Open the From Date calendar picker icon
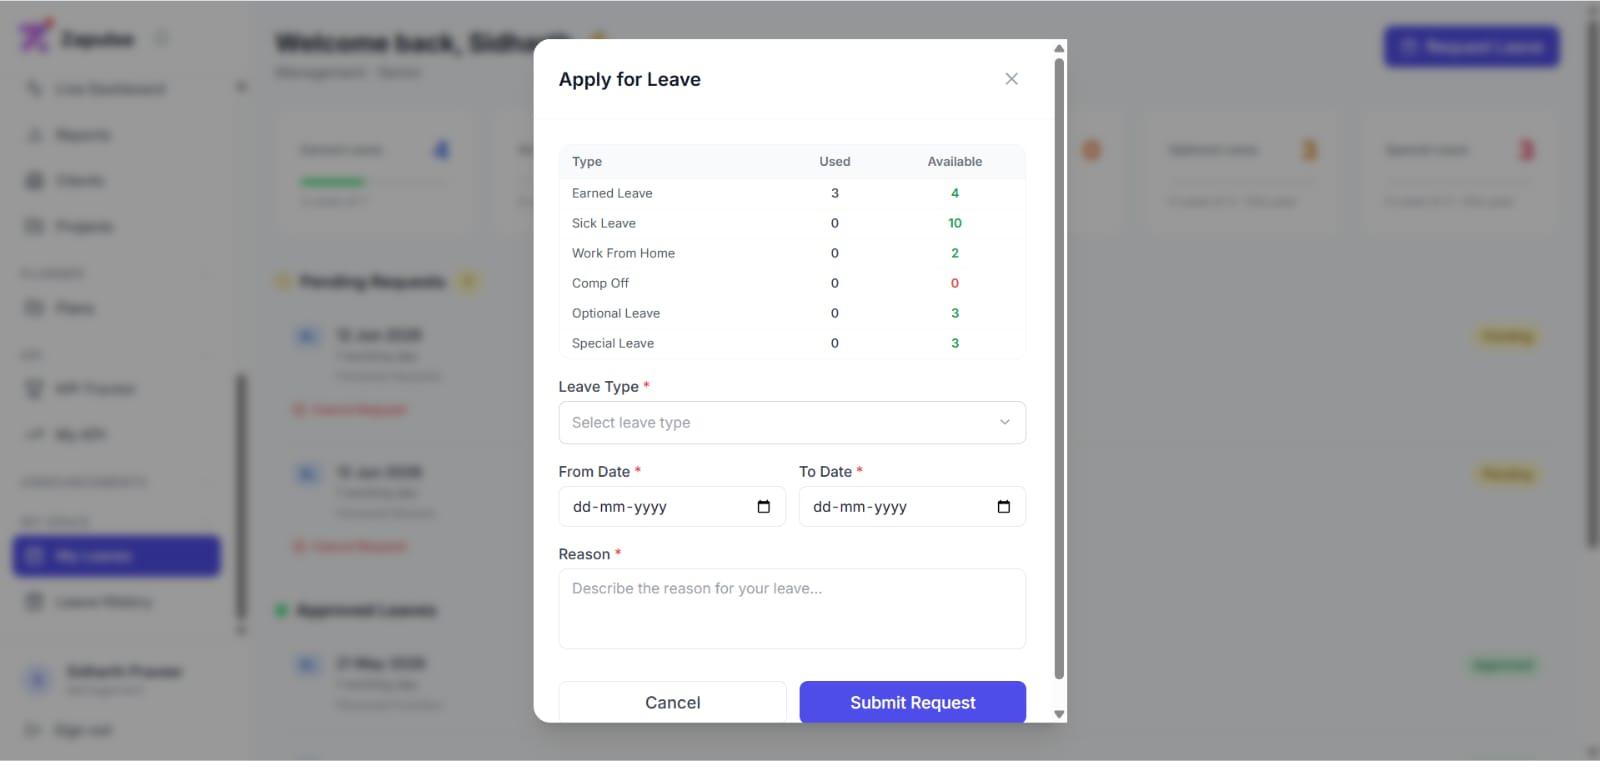This screenshot has width=1600, height=761. pyautogui.click(x=764, y=507)
